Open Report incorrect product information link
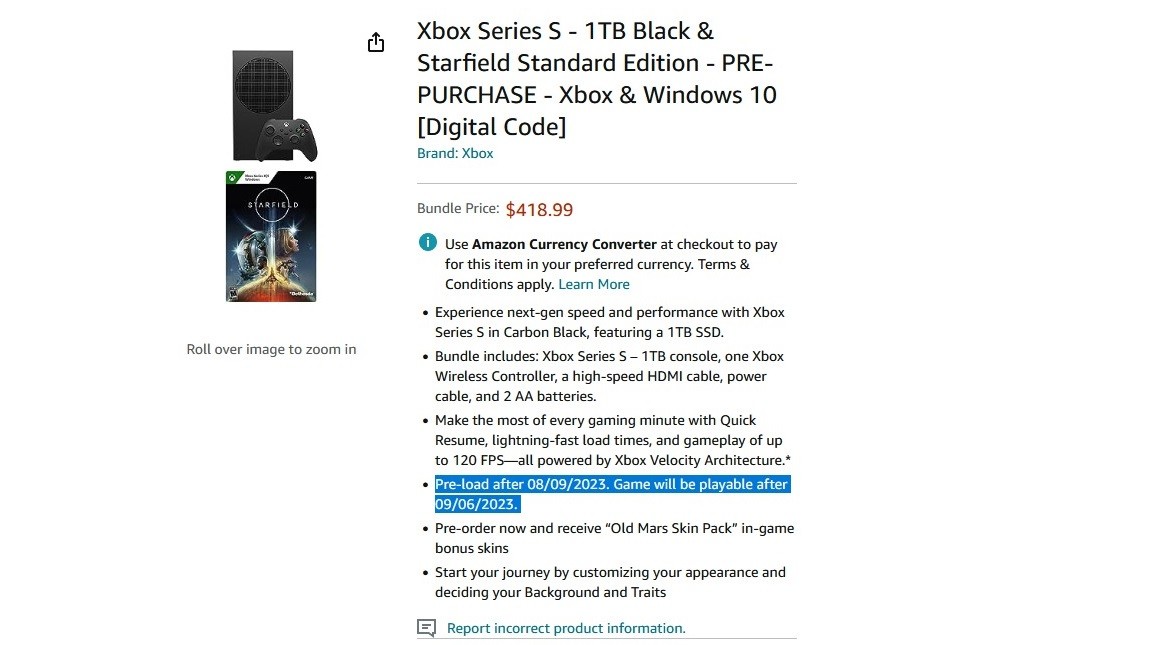Screen dimensions: 1164x645 [x=566, y=628]
